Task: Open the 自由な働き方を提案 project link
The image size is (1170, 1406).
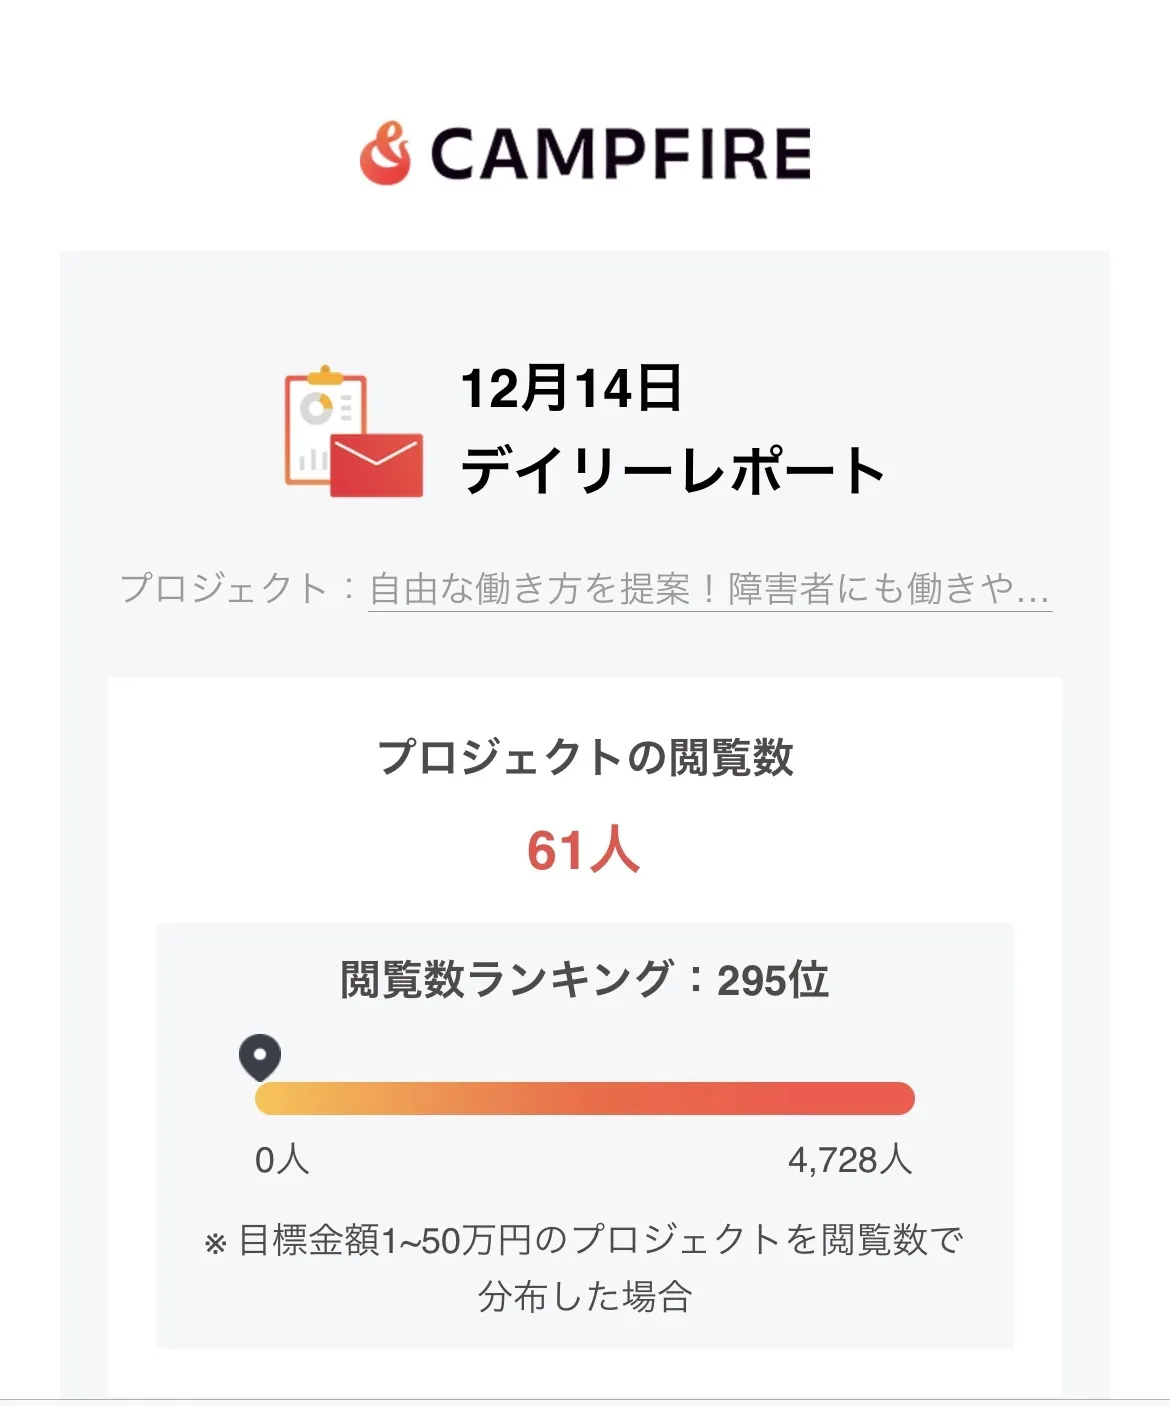Action: click(709, 588)
